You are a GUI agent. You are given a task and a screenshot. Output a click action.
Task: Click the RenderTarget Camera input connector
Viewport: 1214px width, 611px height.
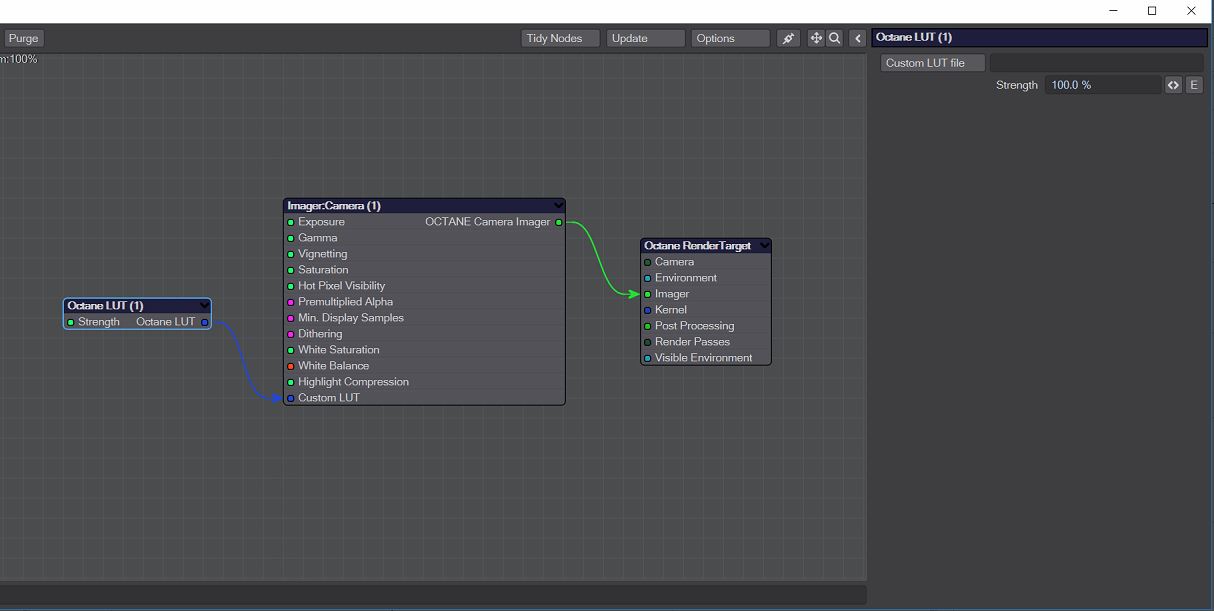648,262
